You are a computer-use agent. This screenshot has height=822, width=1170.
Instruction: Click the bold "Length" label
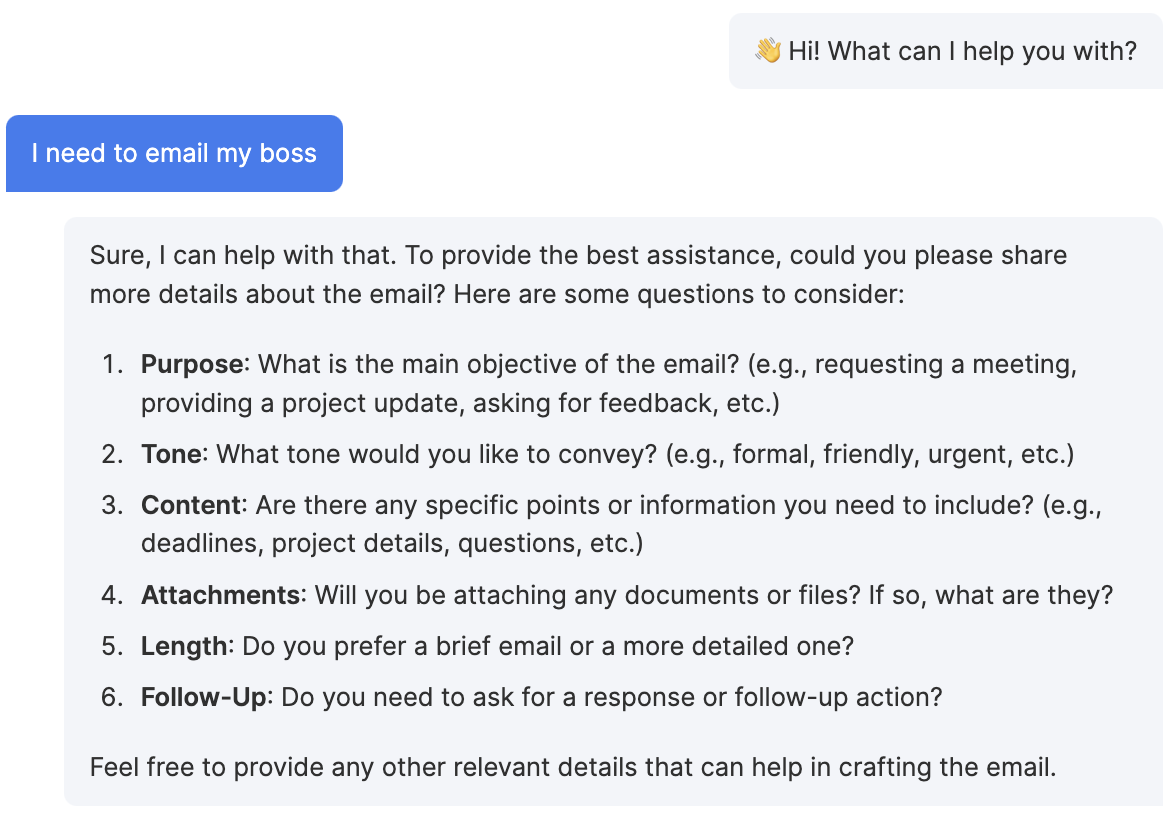pyautogui.click(x=184, y=646)
